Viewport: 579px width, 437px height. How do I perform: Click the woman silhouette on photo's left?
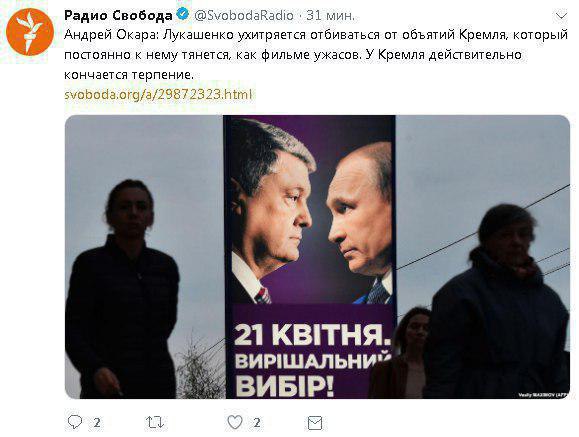[x=122, y=288]
